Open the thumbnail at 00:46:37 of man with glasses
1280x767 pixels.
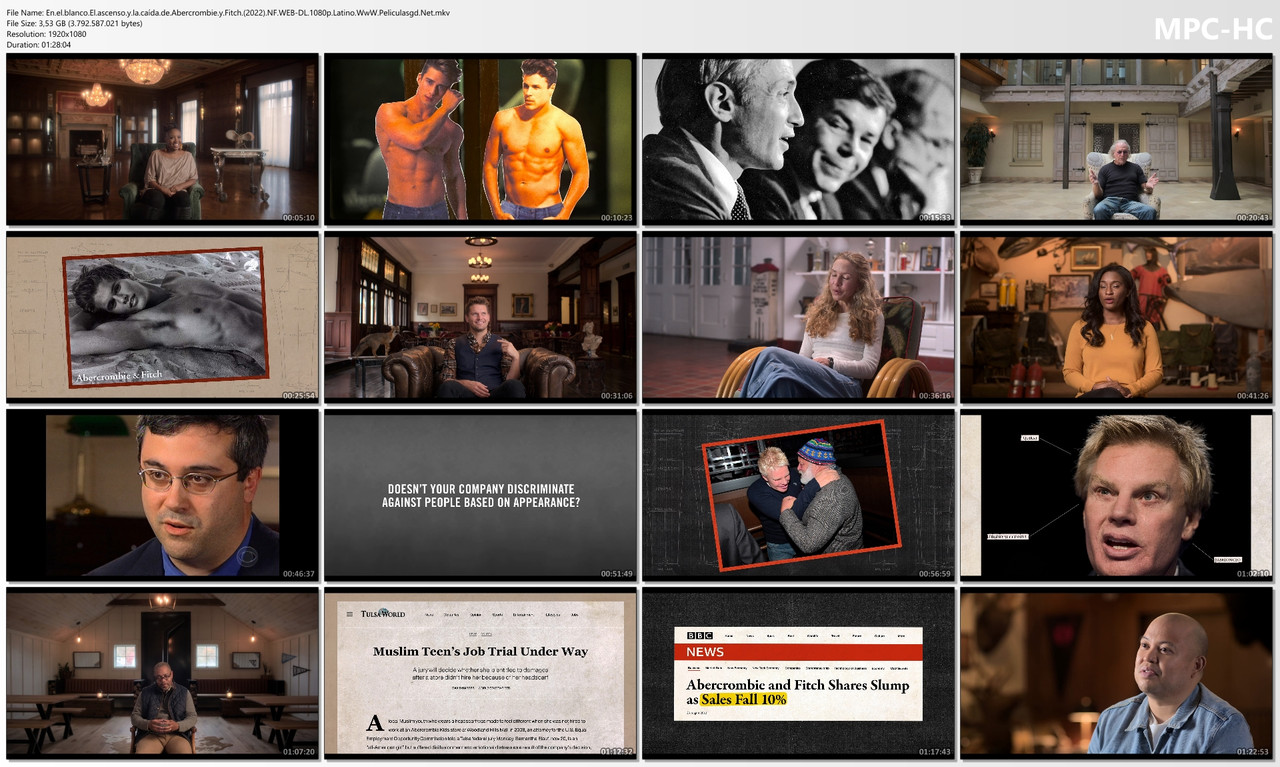click(x=162, y=495)
